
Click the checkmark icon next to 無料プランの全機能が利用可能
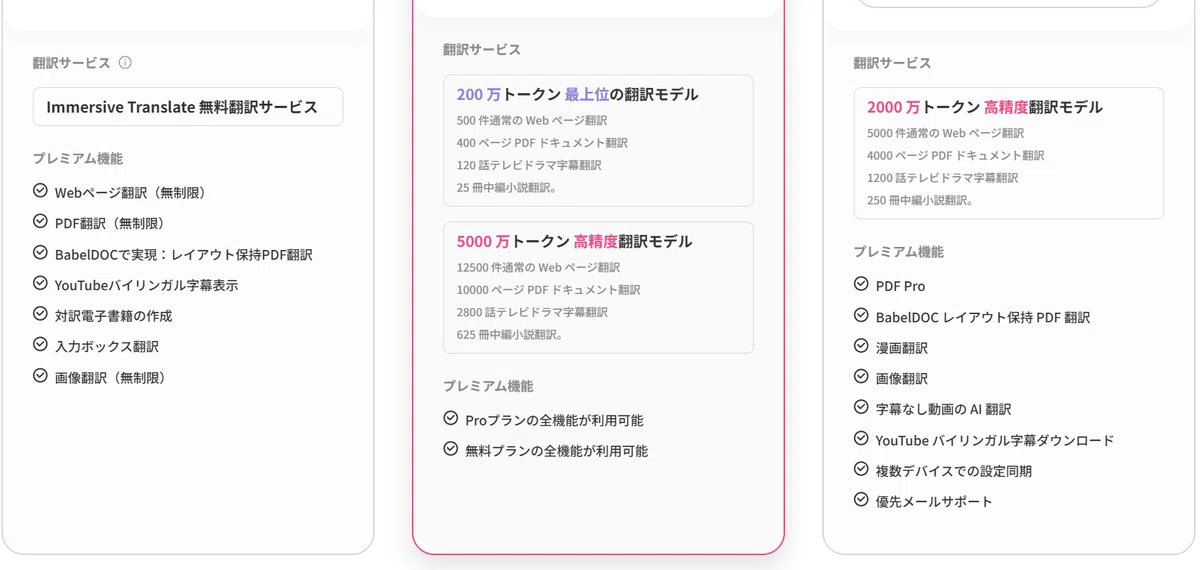[x=451, y=449]
